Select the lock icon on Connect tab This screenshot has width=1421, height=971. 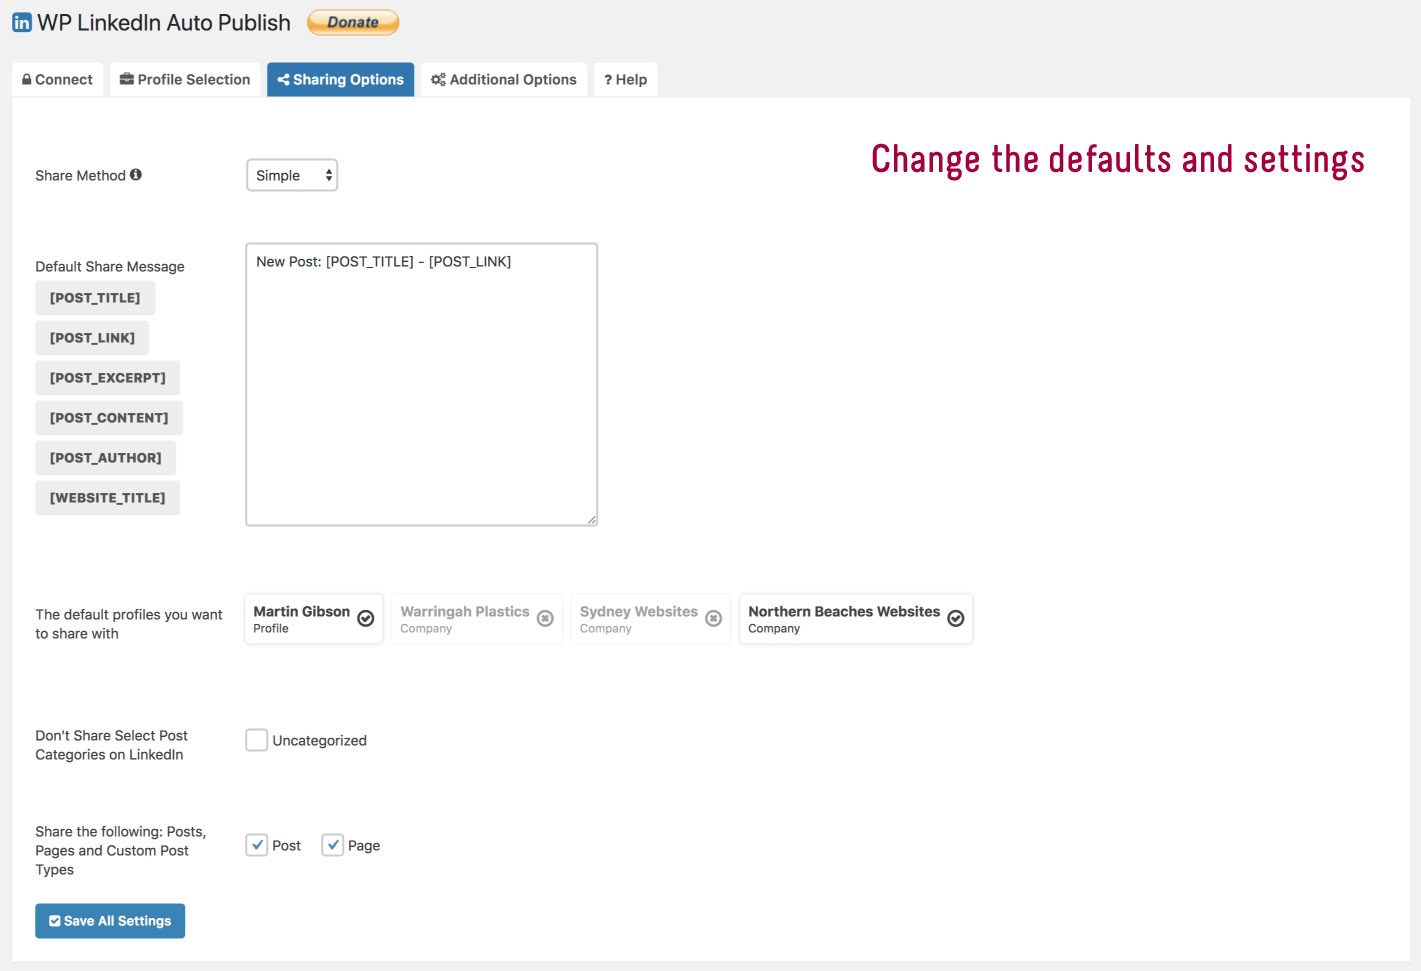click(x=28, y=79)
